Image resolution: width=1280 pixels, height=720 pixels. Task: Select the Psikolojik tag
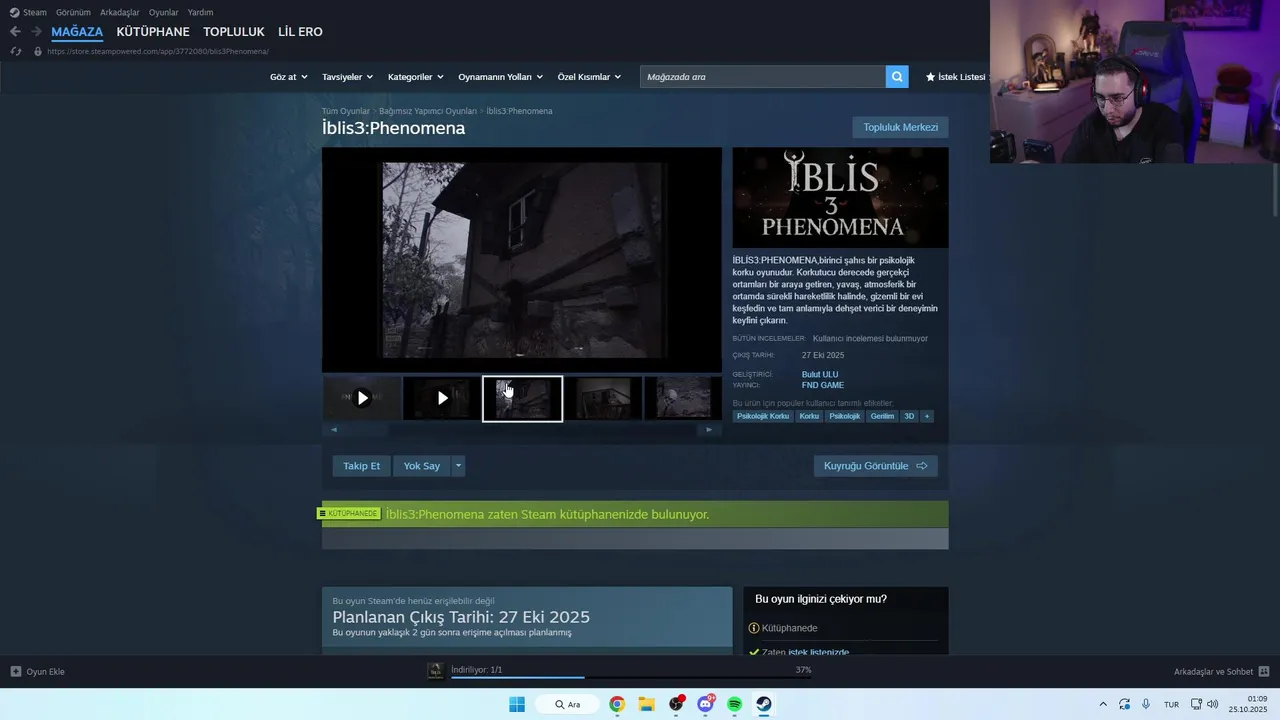click(844, 416)
